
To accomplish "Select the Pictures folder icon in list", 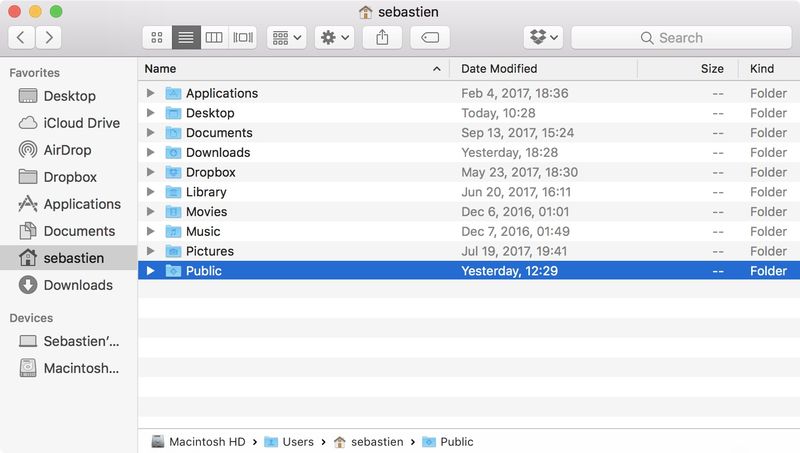I will [x=173, y=251].
